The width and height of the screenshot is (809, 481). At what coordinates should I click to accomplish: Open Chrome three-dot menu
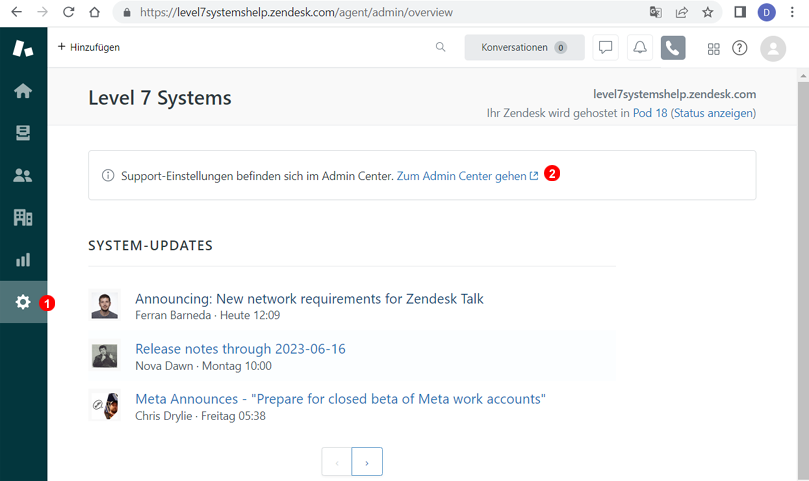(792, 12)
